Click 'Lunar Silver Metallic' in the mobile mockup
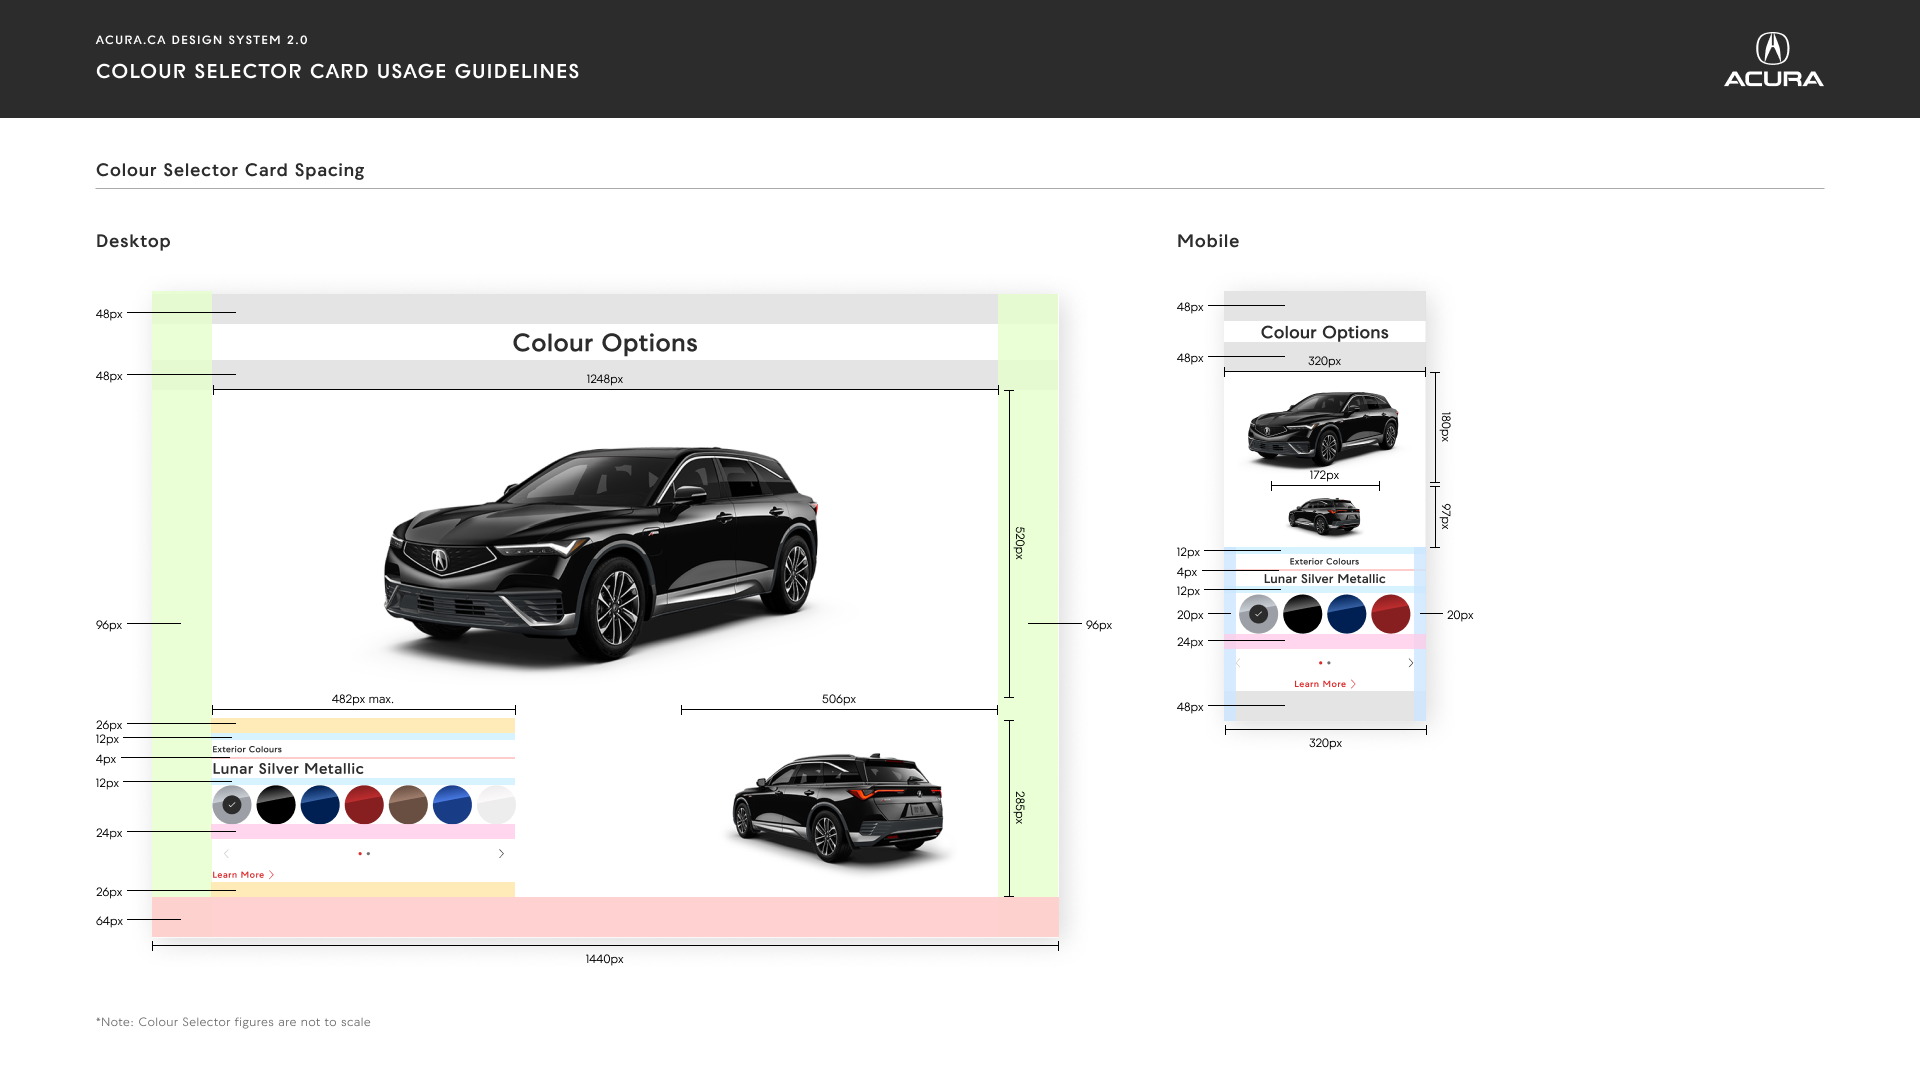Screen dimensions: 1920x1080 (x=1325, y=579)
